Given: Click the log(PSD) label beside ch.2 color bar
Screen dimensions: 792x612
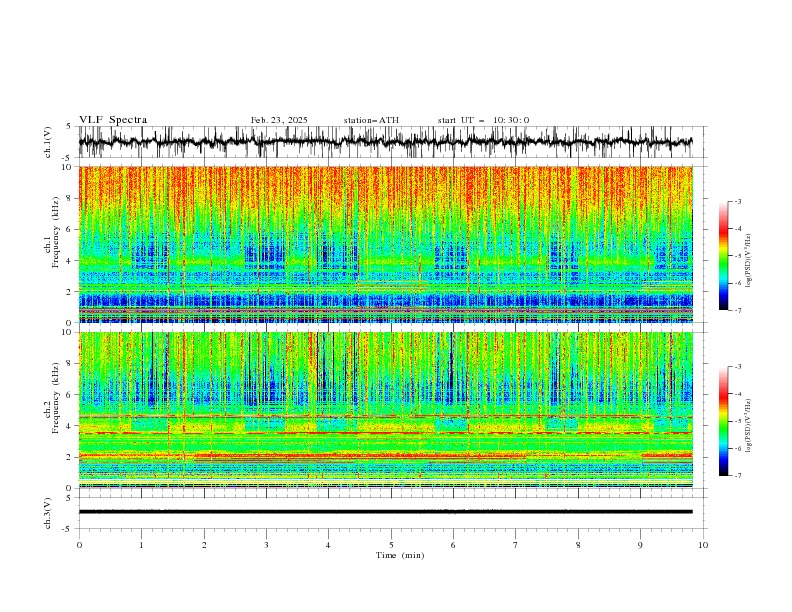Looking at the screenshot, I should click(x=748, y=426).
